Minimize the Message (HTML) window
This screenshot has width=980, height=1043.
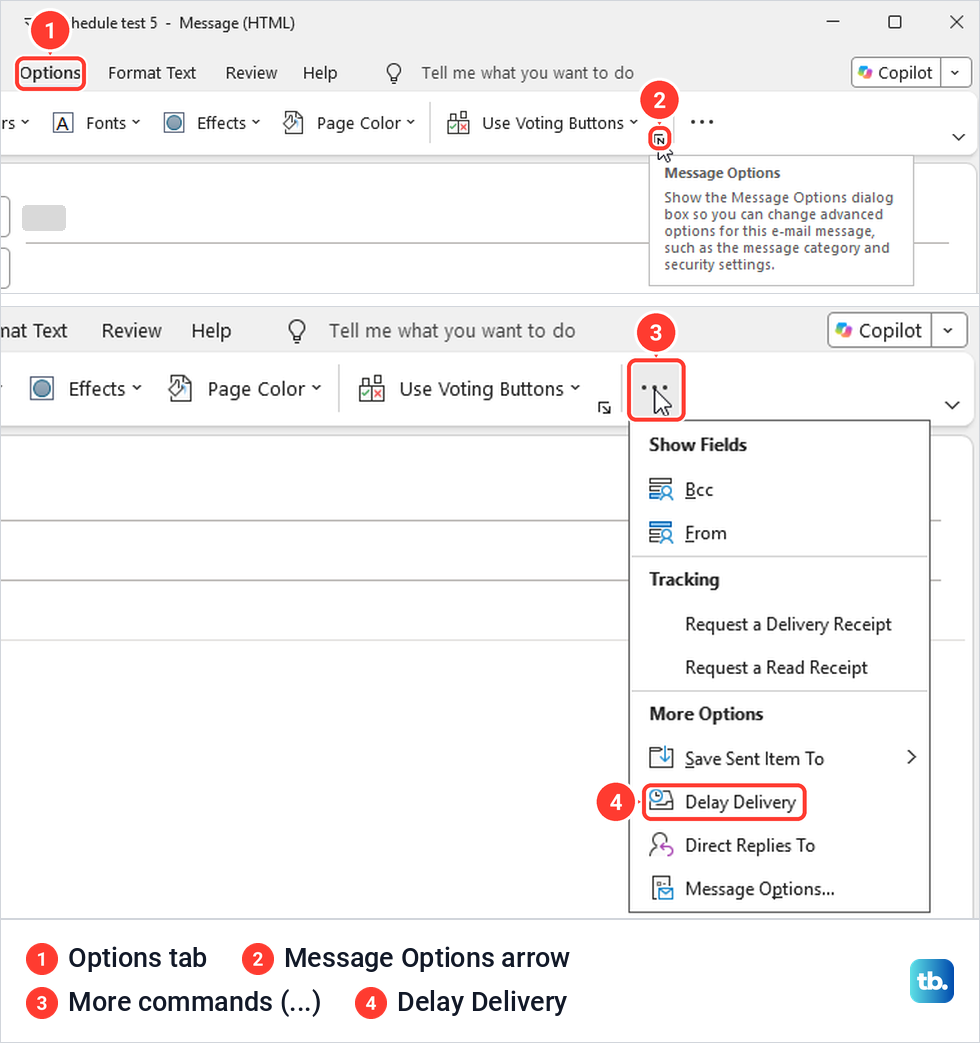click(x=833, y=22)
